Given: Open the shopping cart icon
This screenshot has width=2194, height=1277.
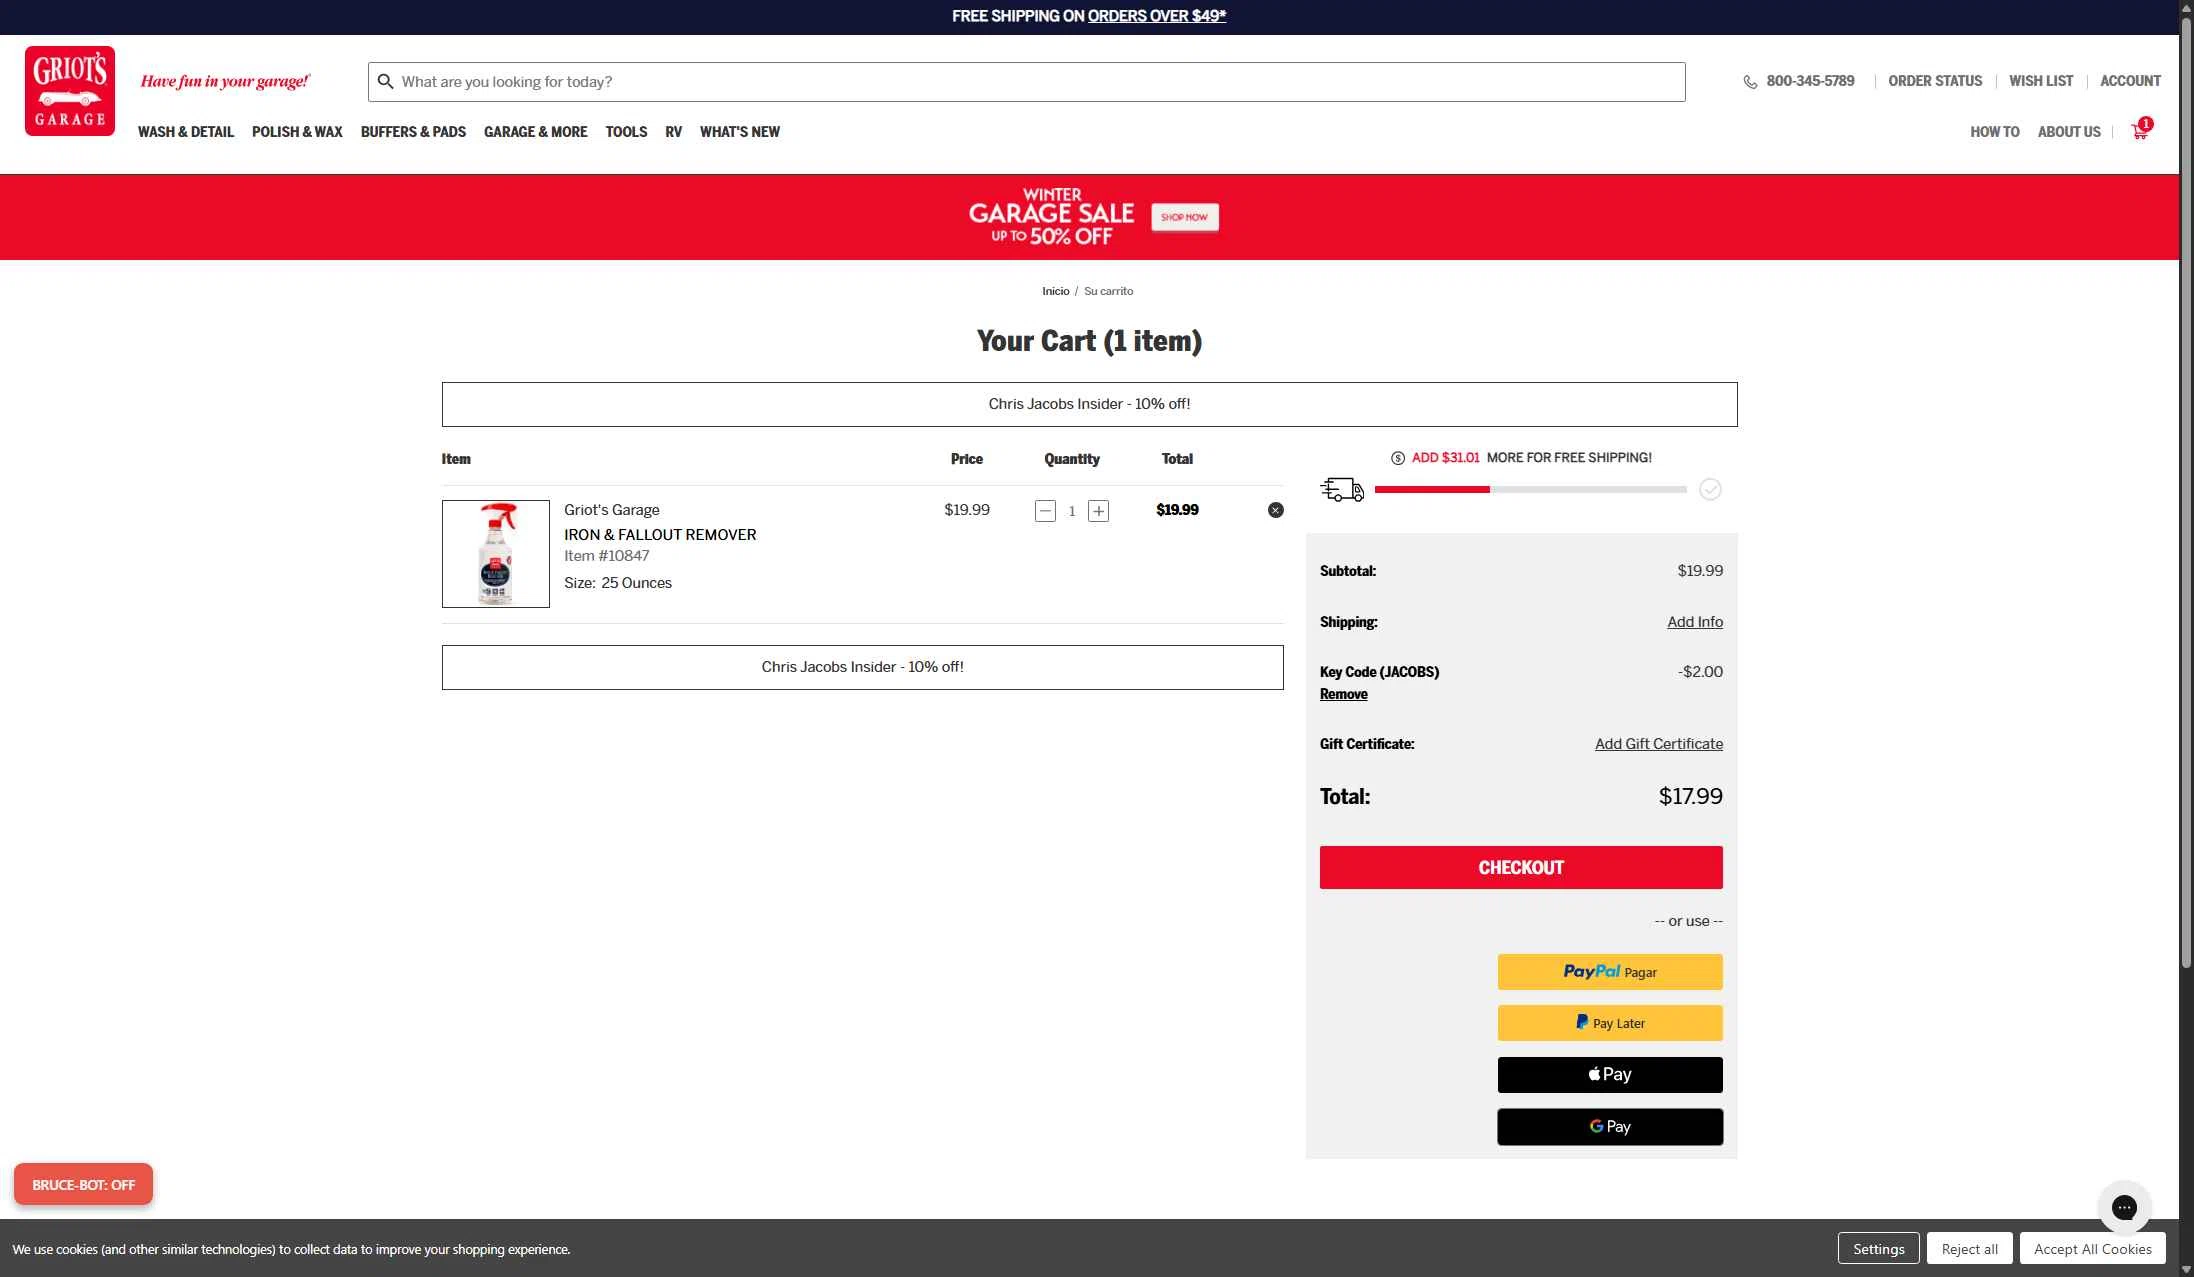Looking at the screenshot, I should (2139, 131).
